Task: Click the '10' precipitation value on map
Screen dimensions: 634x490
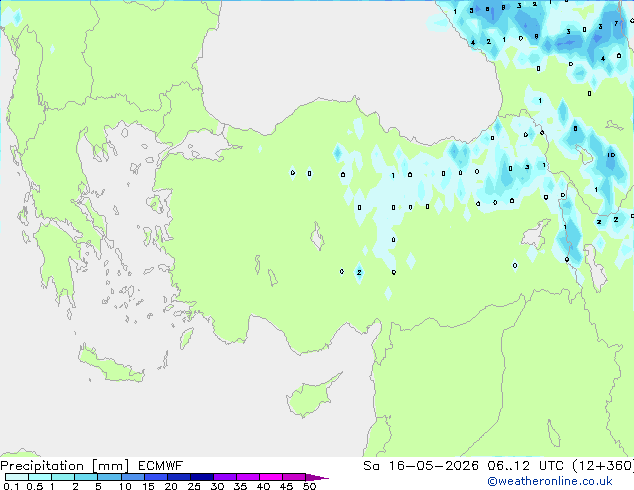Action: click(x=611, y=155)
